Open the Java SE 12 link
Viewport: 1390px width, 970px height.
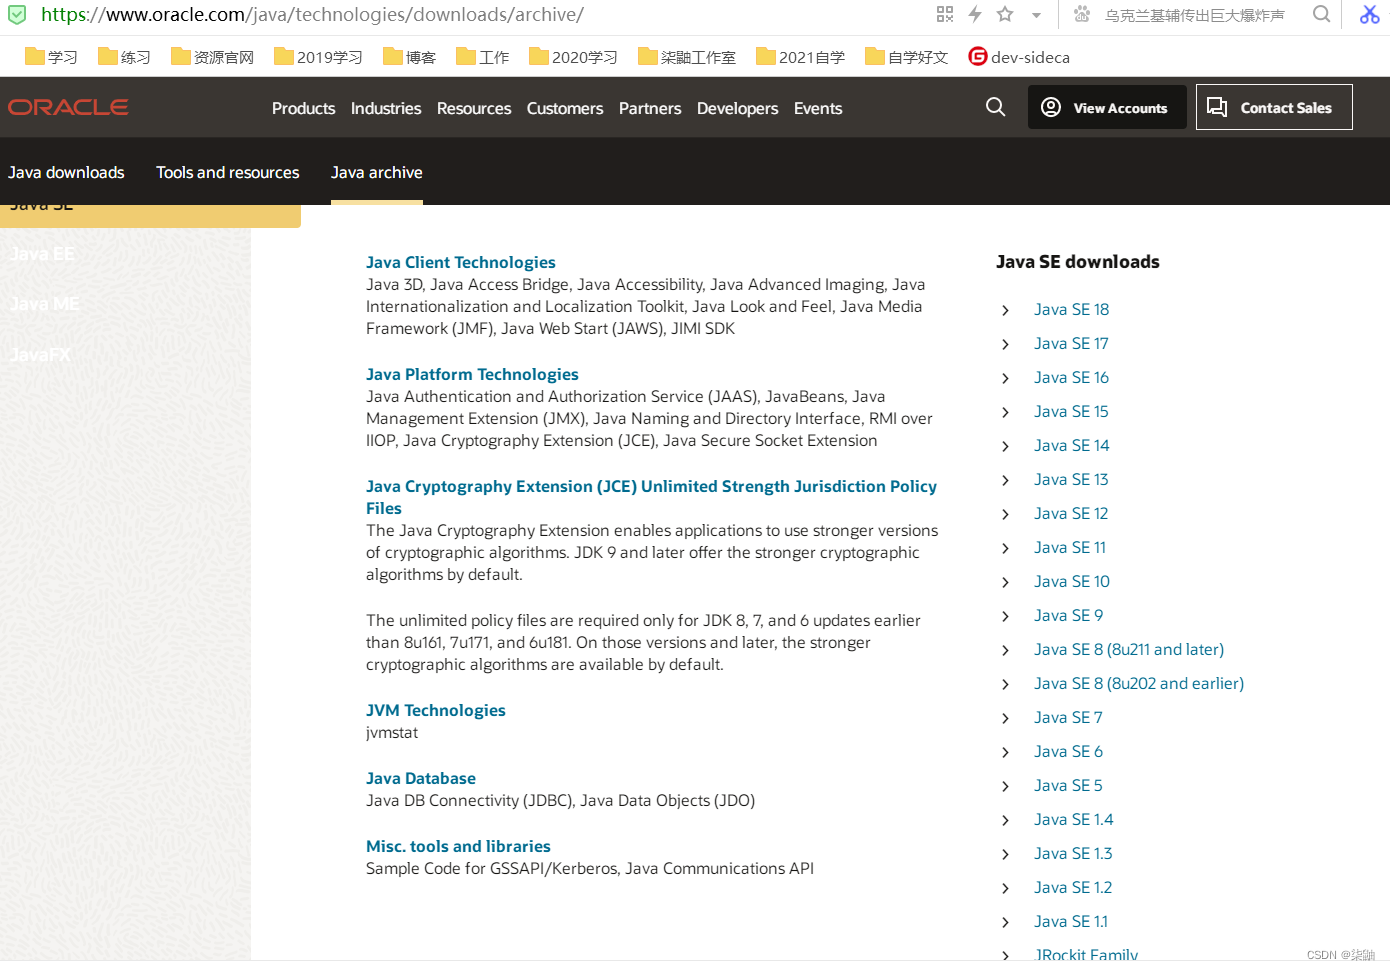tap(1071, 513)
